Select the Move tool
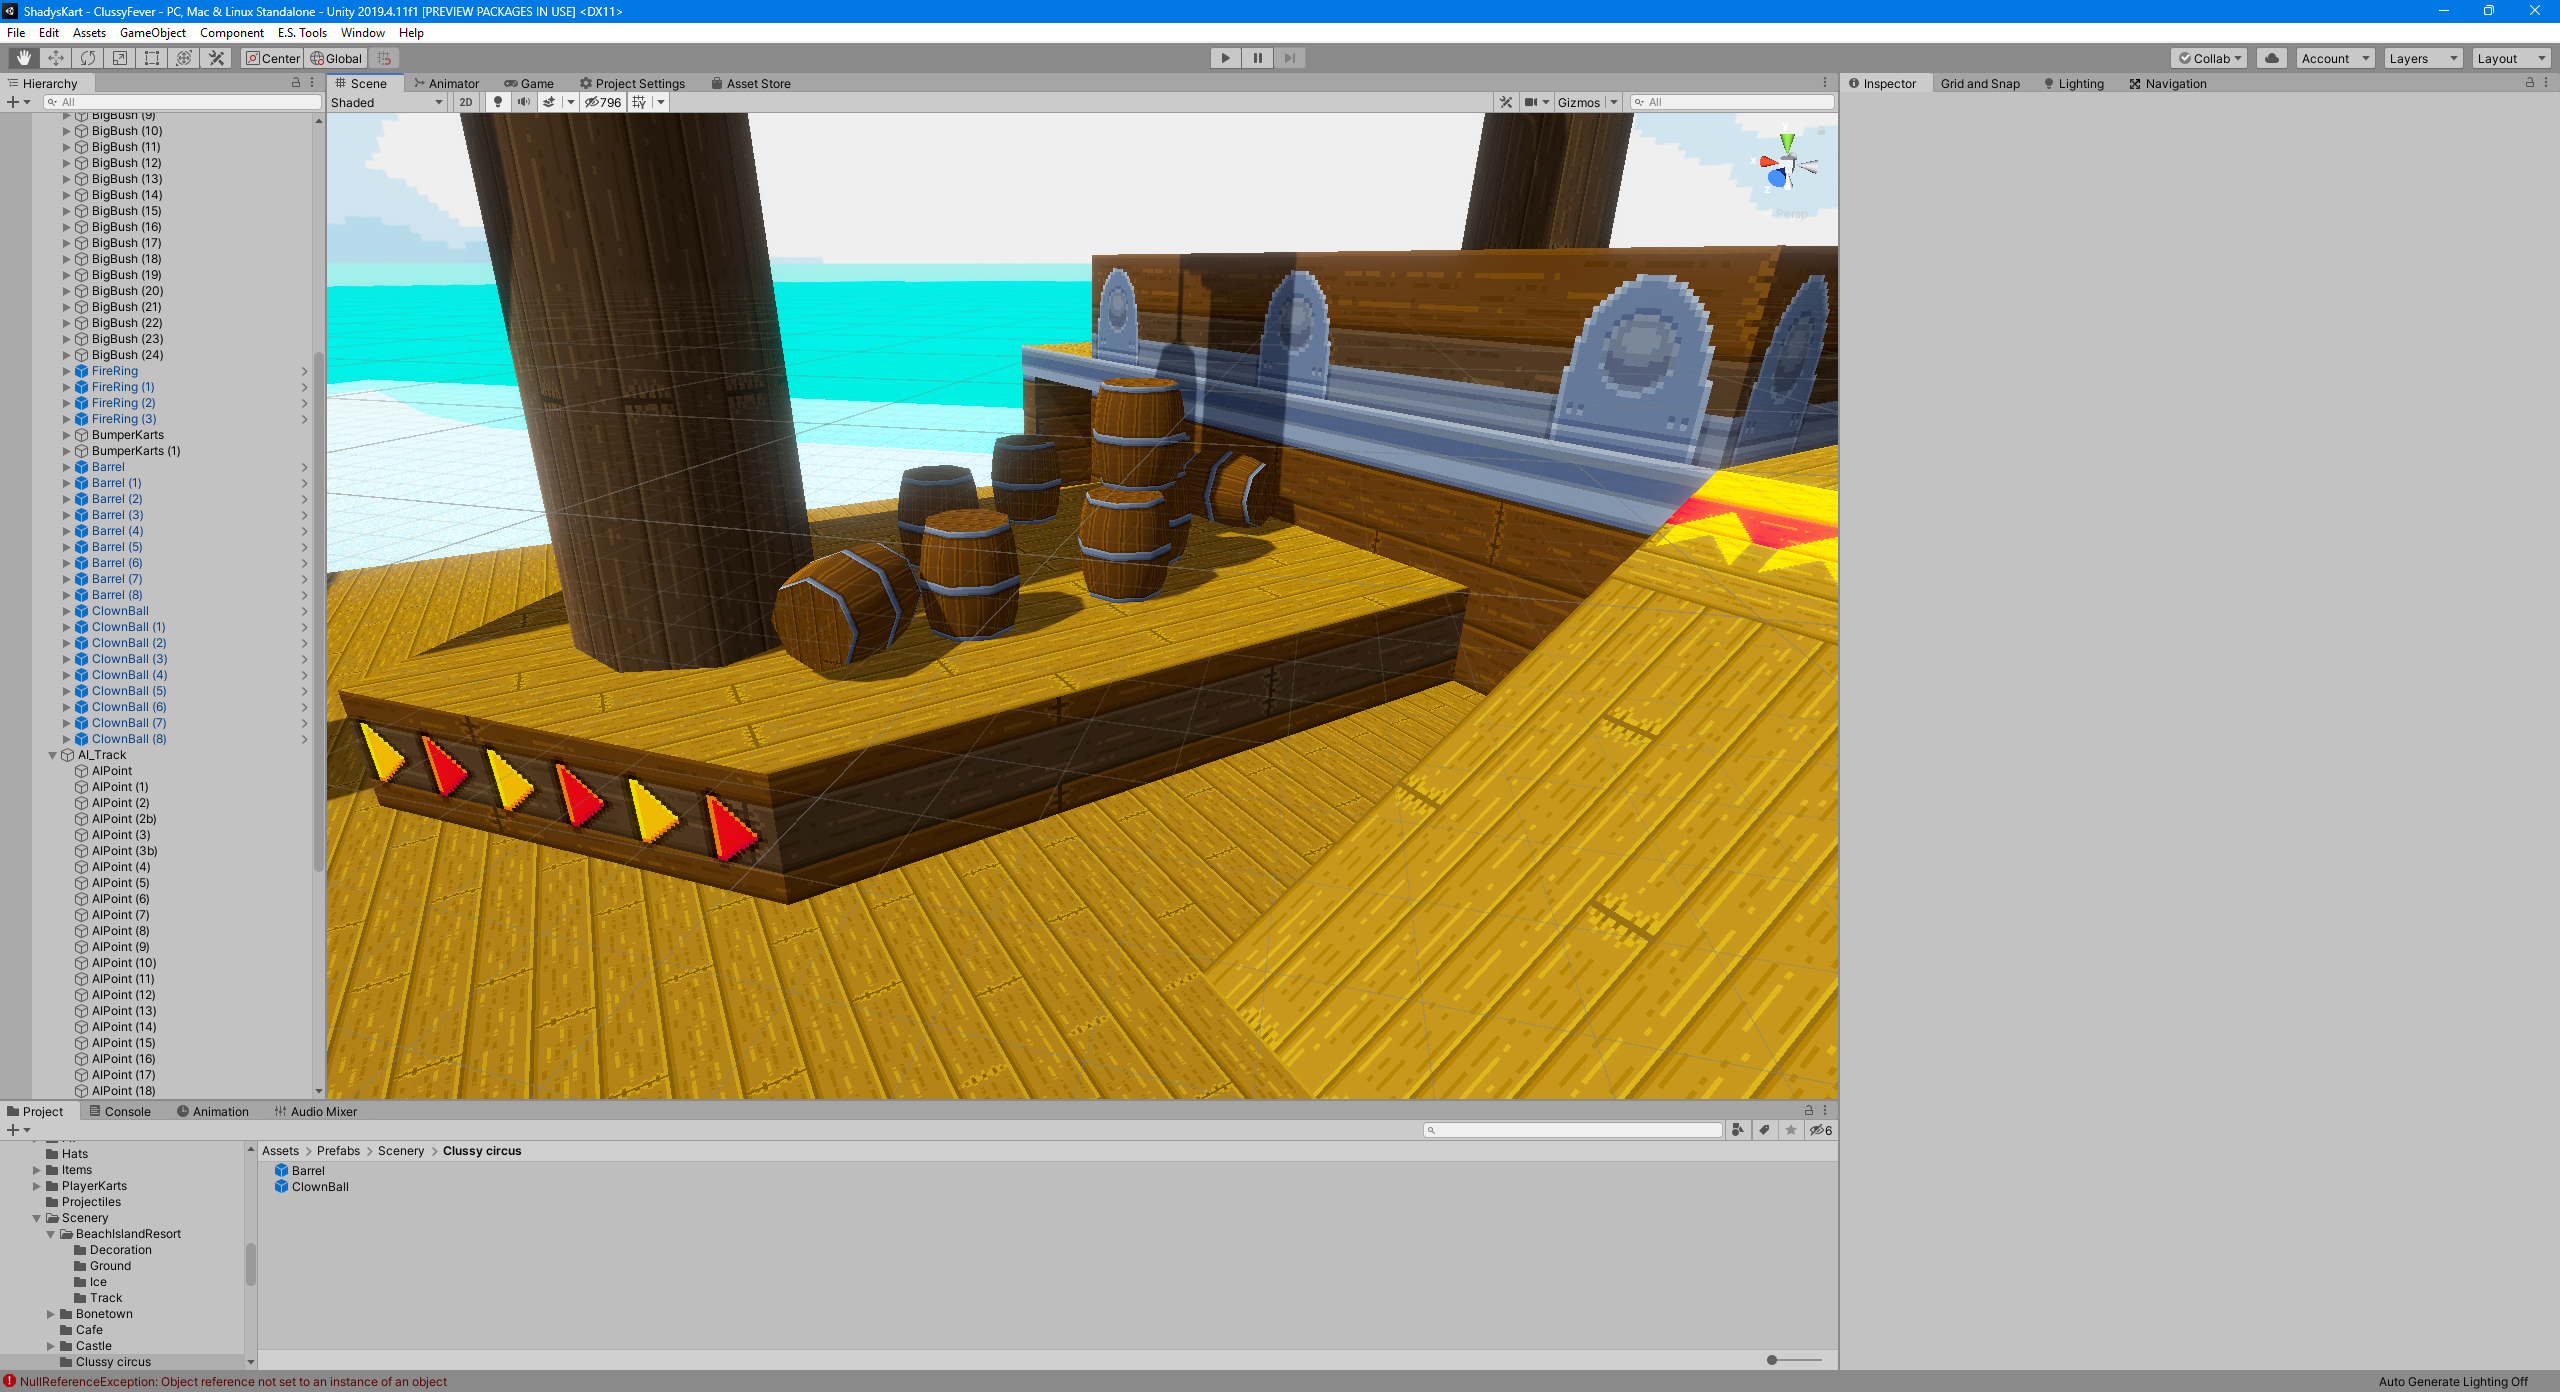This screenshot has width=2560, height=1392. (56, 58)
